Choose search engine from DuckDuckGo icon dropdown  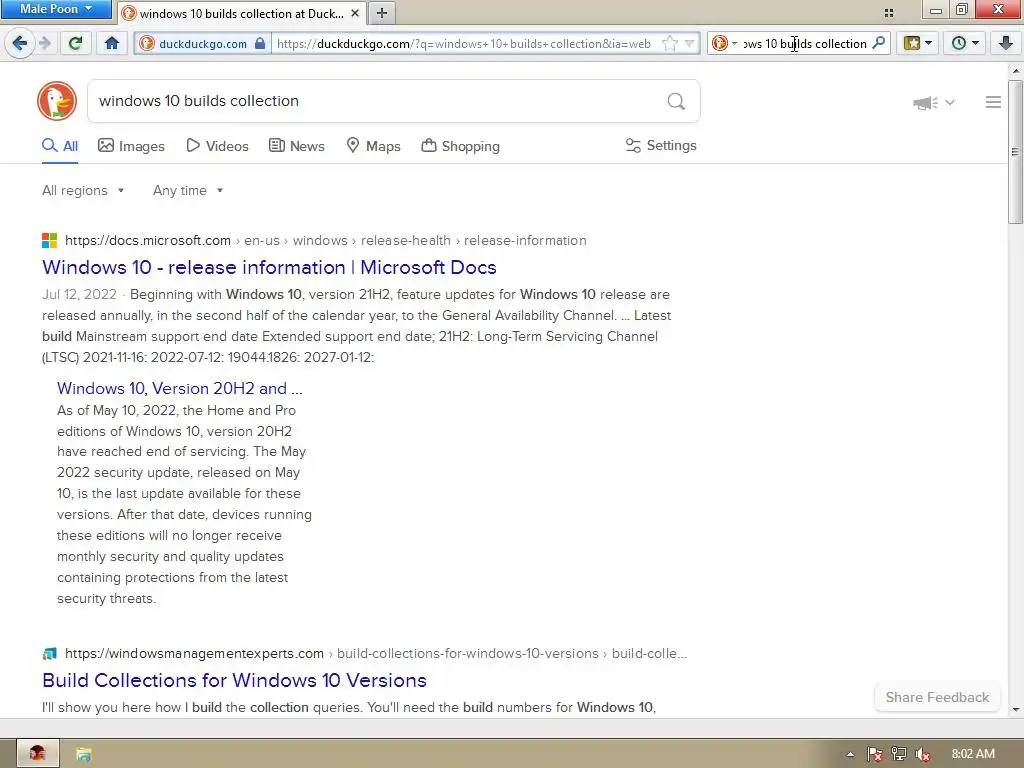click(x=724, y=44)
